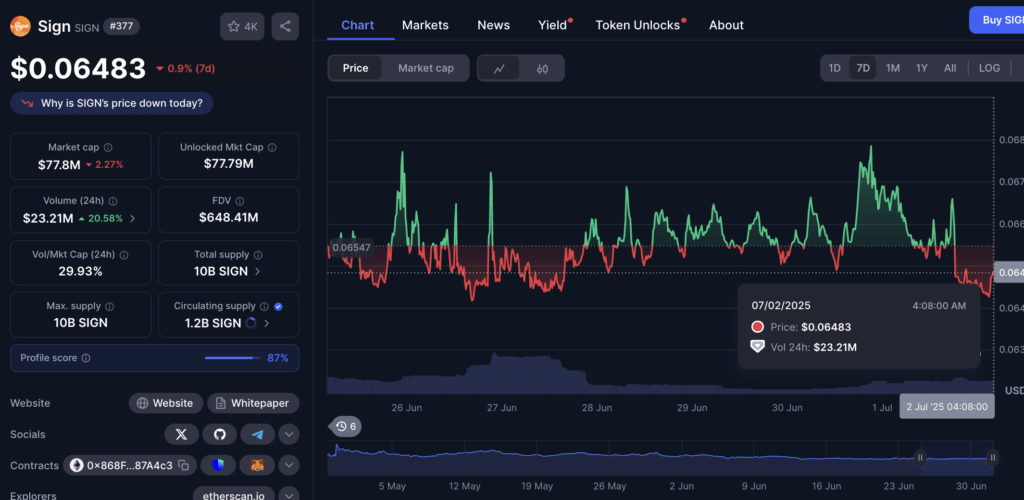Click the circulating supply verified badge
Viewport: 1024px width, 500px height.
pyautogui.click(x=278, y=306)
